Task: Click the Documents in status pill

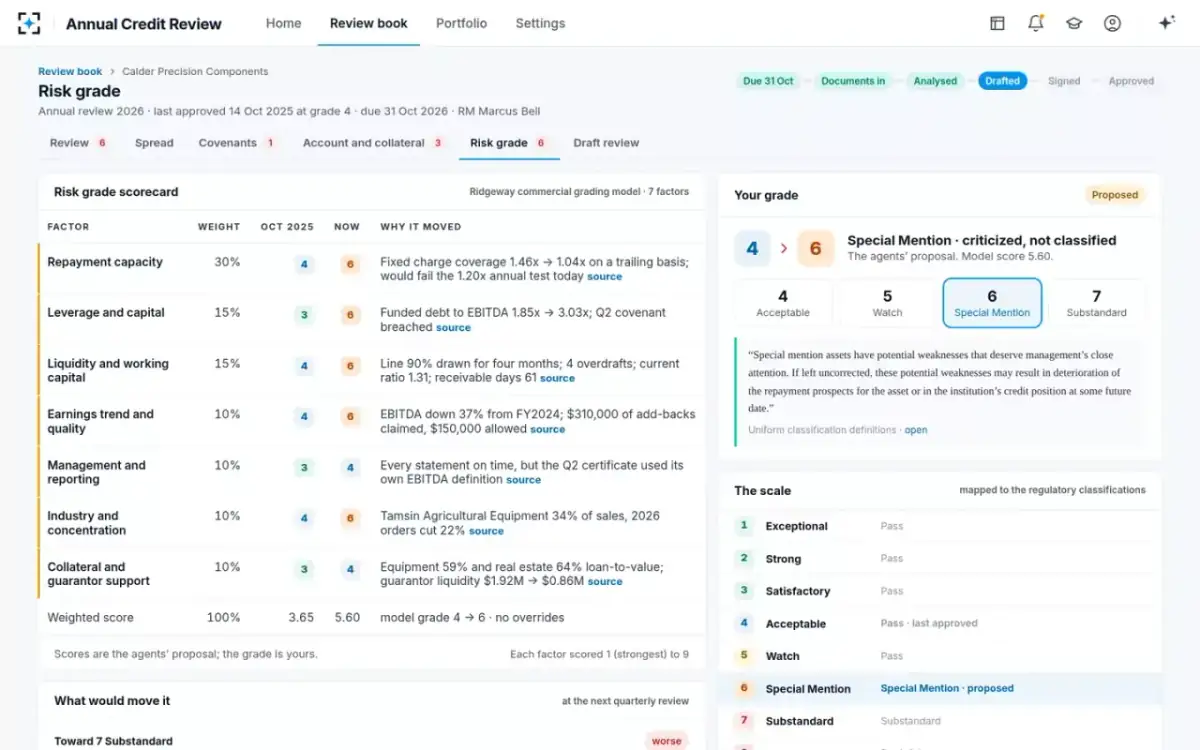Action: click(x=853, y=81)
